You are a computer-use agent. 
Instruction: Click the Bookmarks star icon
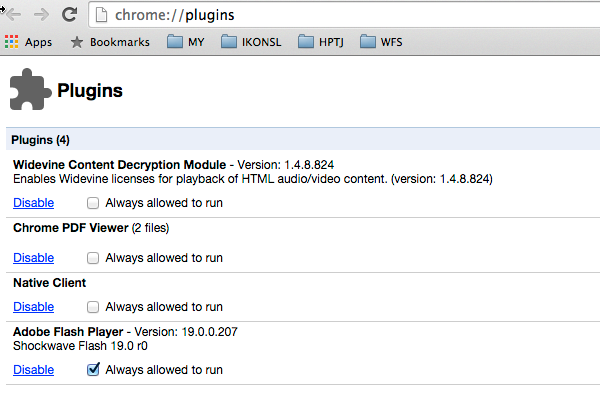tap(77, 42)
